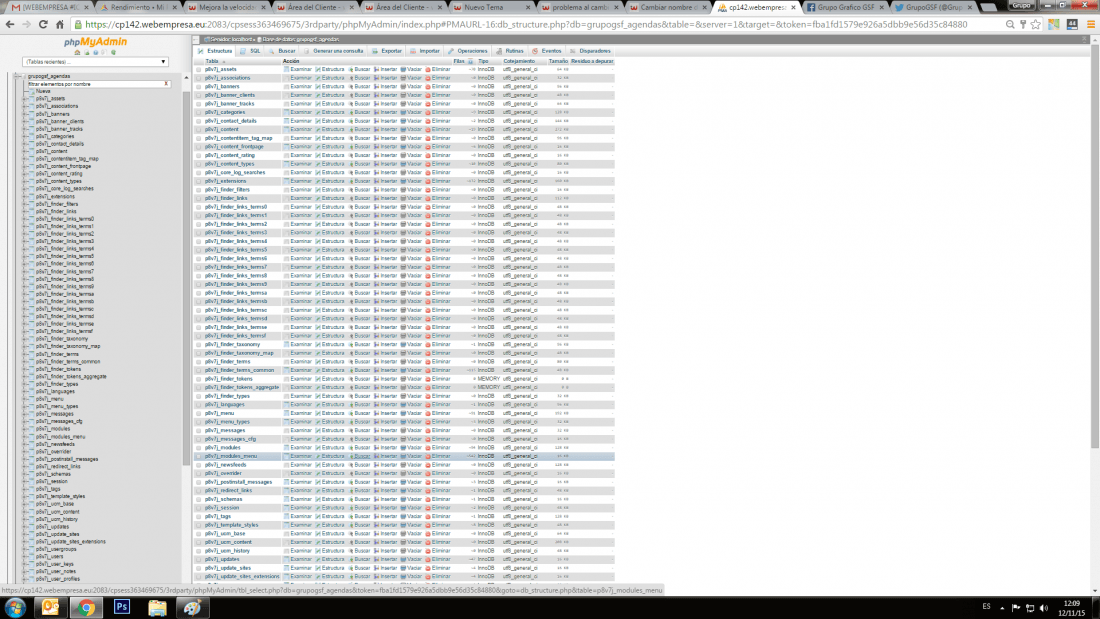Image resolution: width=1100 pixels, height=619 pixels.
Task: Check the p8v7j_menu row checkbox
Action: coord(199,413)
